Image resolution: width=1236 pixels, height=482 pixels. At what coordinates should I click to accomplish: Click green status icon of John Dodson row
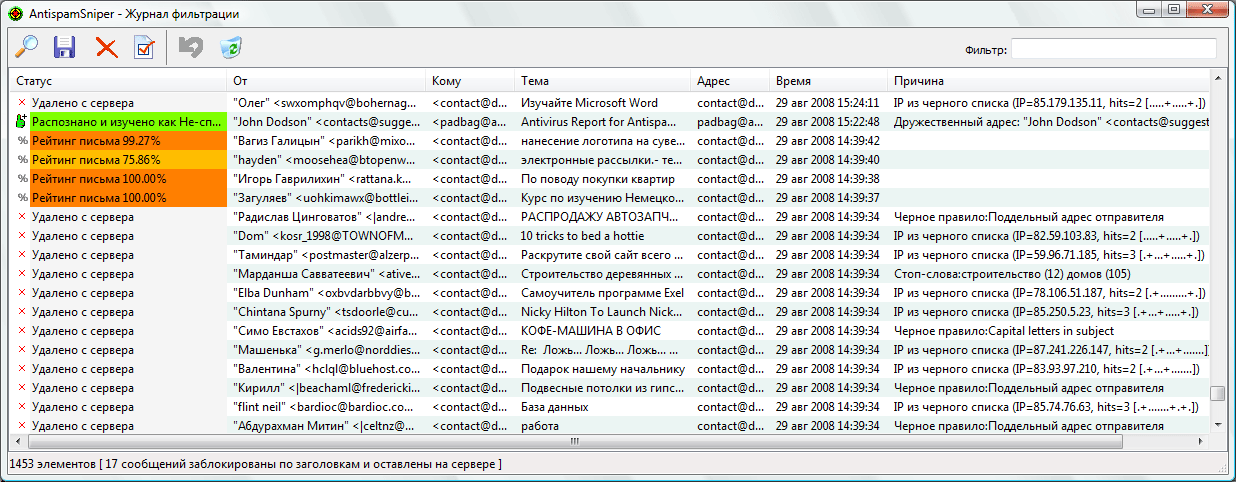[x=21, y=121]
